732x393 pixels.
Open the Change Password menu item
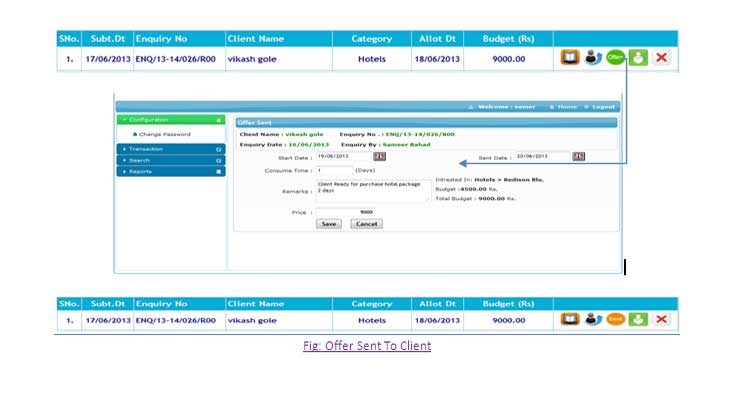(164, 134)
